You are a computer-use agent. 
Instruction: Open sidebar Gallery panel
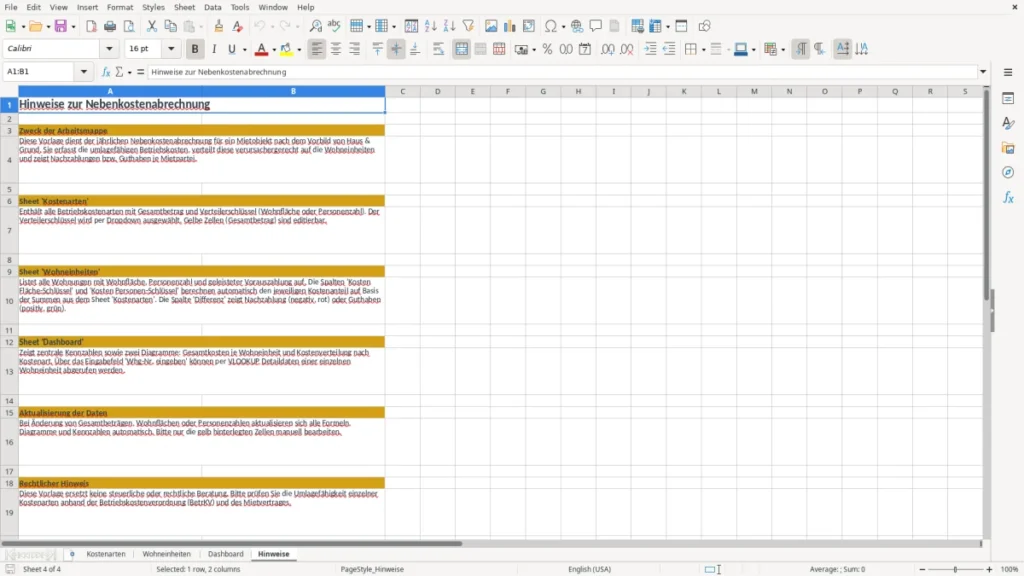tap(1008, 148)
